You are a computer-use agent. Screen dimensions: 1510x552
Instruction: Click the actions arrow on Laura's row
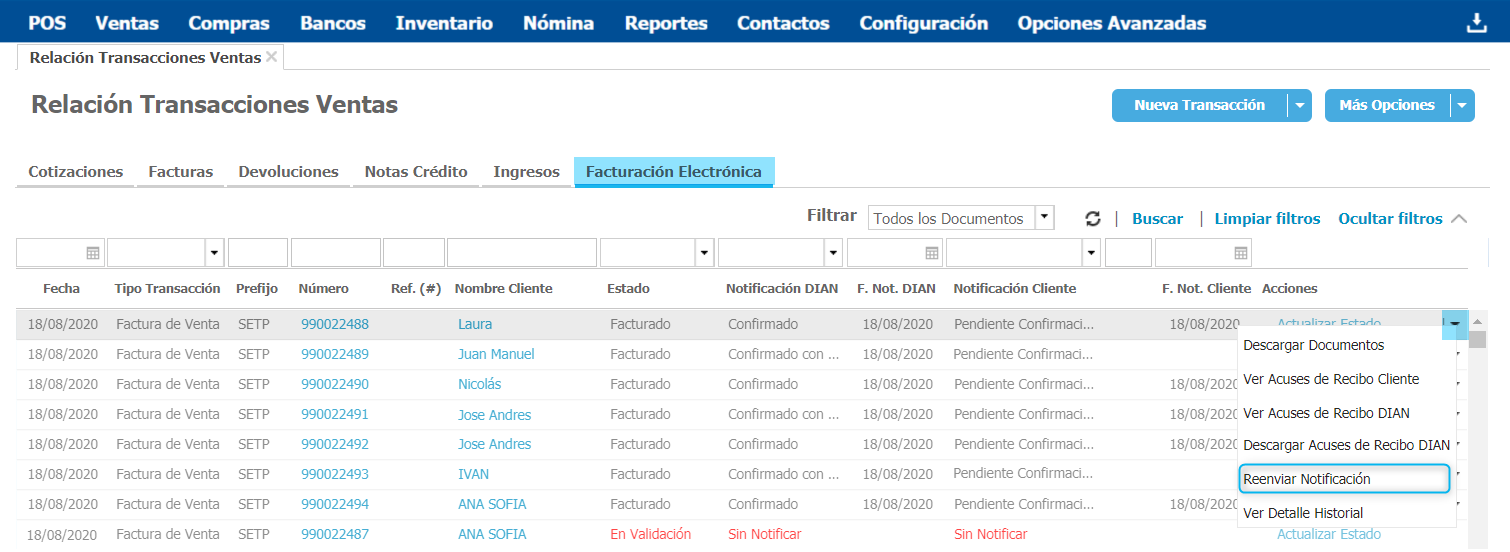[1455, 324]
